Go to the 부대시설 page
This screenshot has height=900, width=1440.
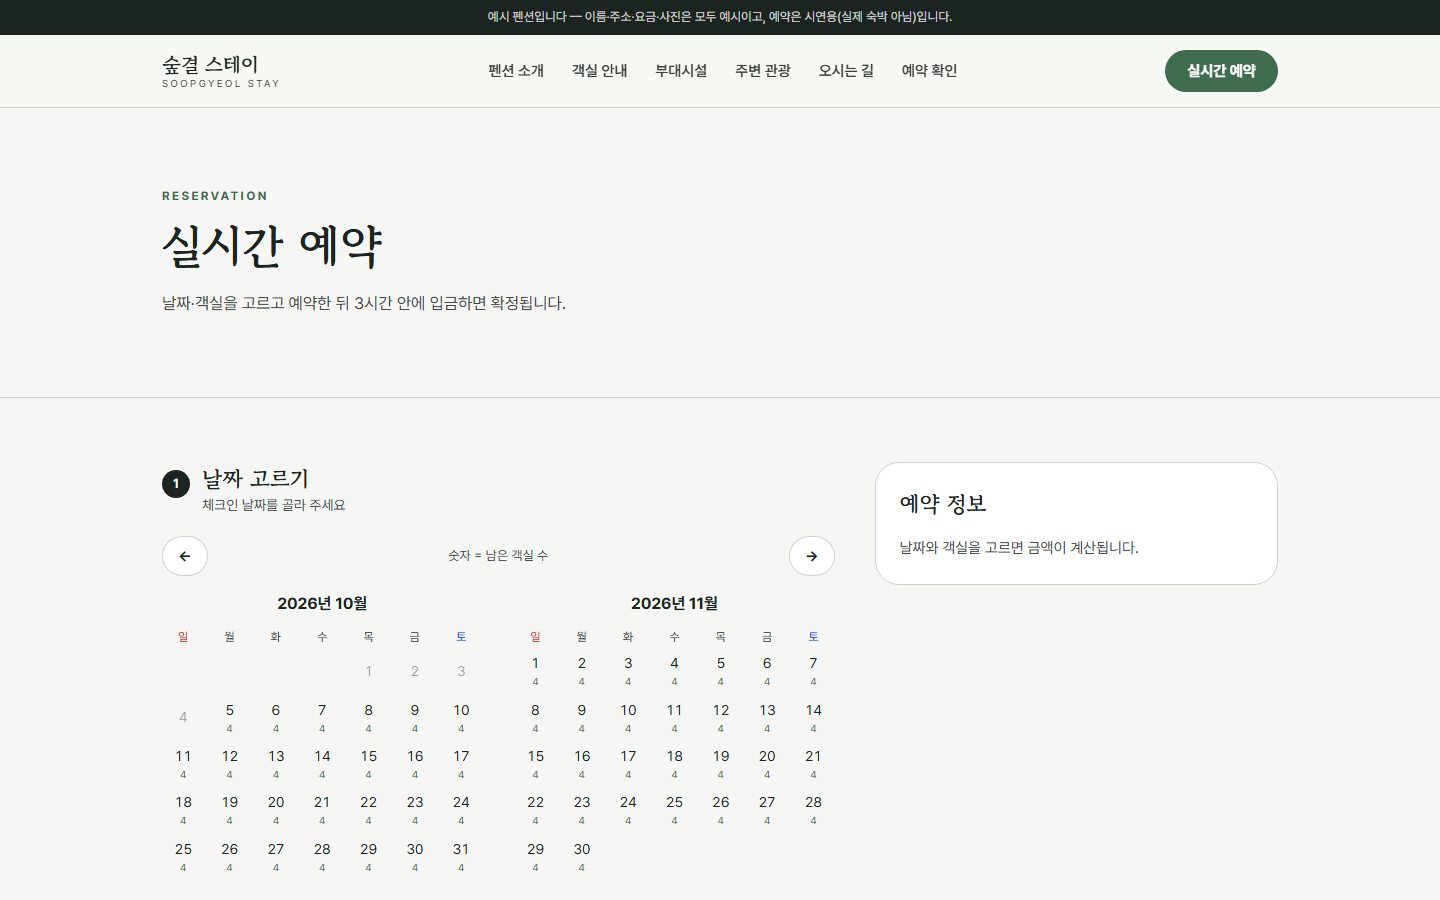click(681, 71)
